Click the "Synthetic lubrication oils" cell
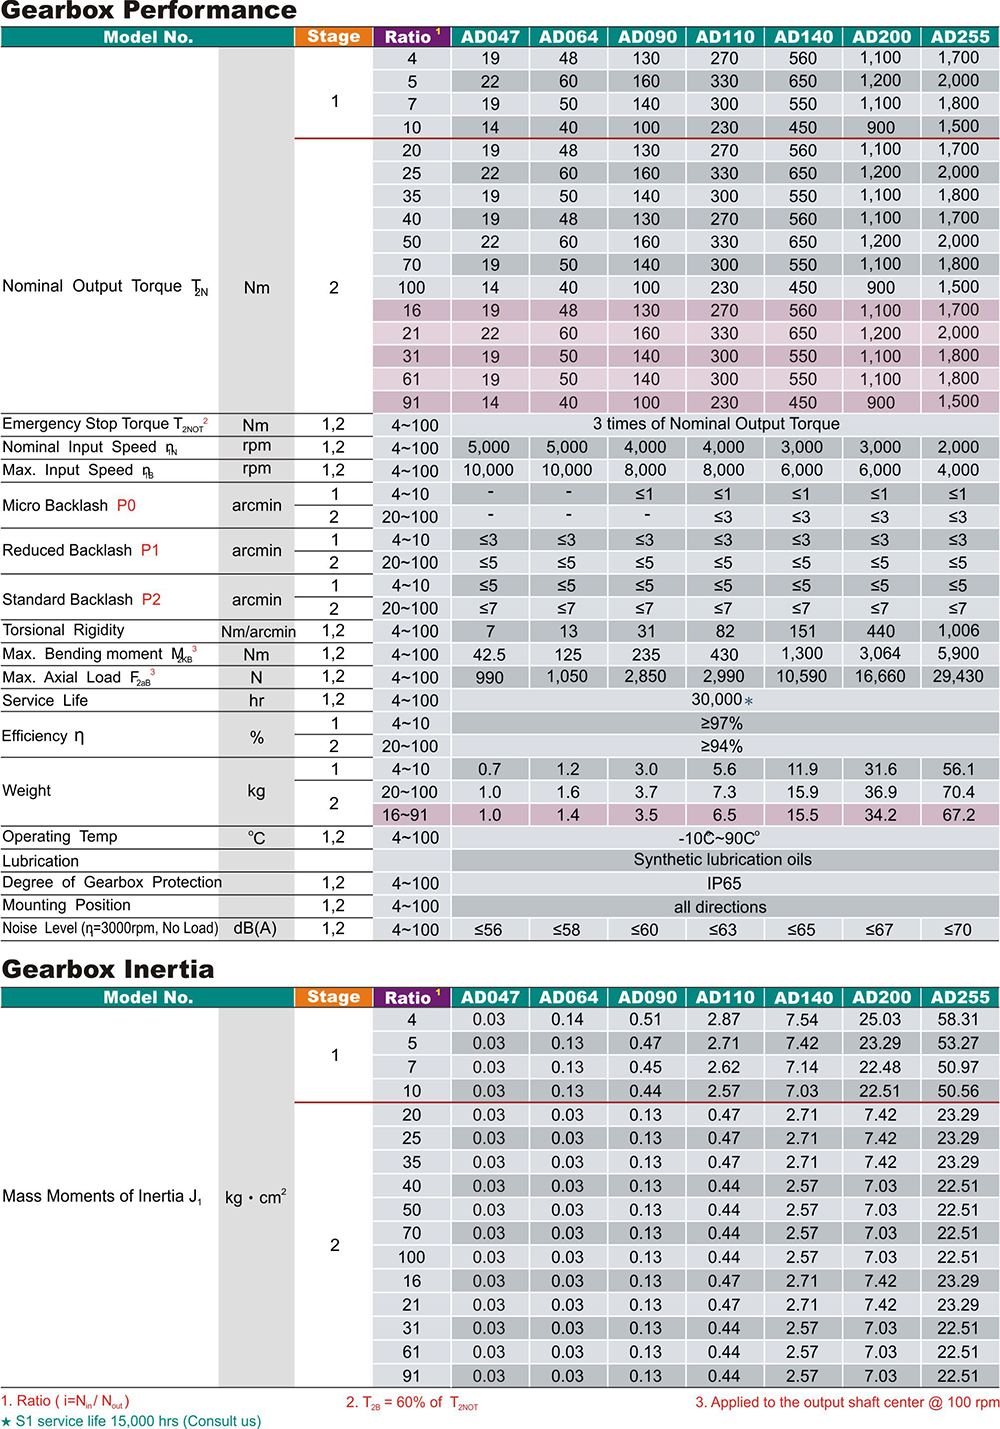 pyautogui.click(x=722, y=860)
